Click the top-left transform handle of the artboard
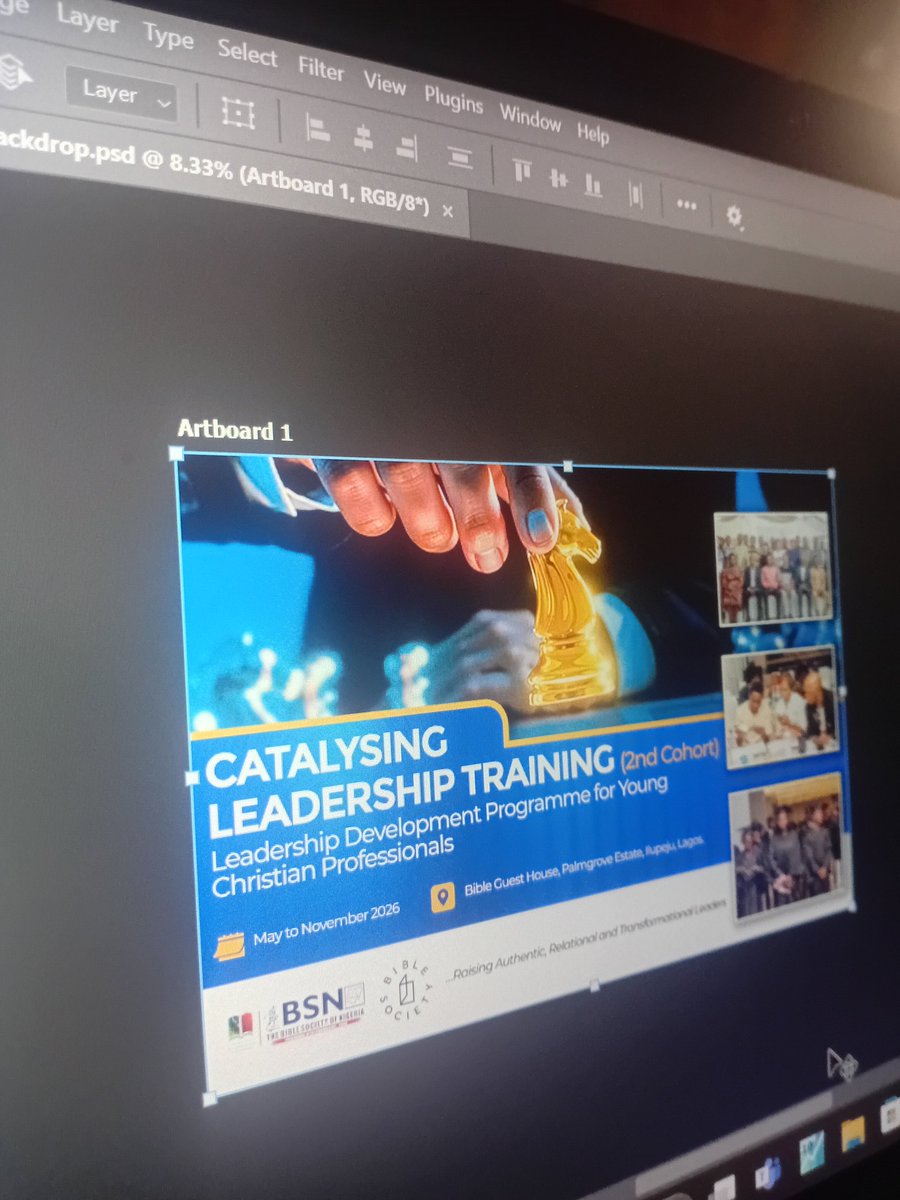Screen dimensions: 900x1200 pos(176,453)
